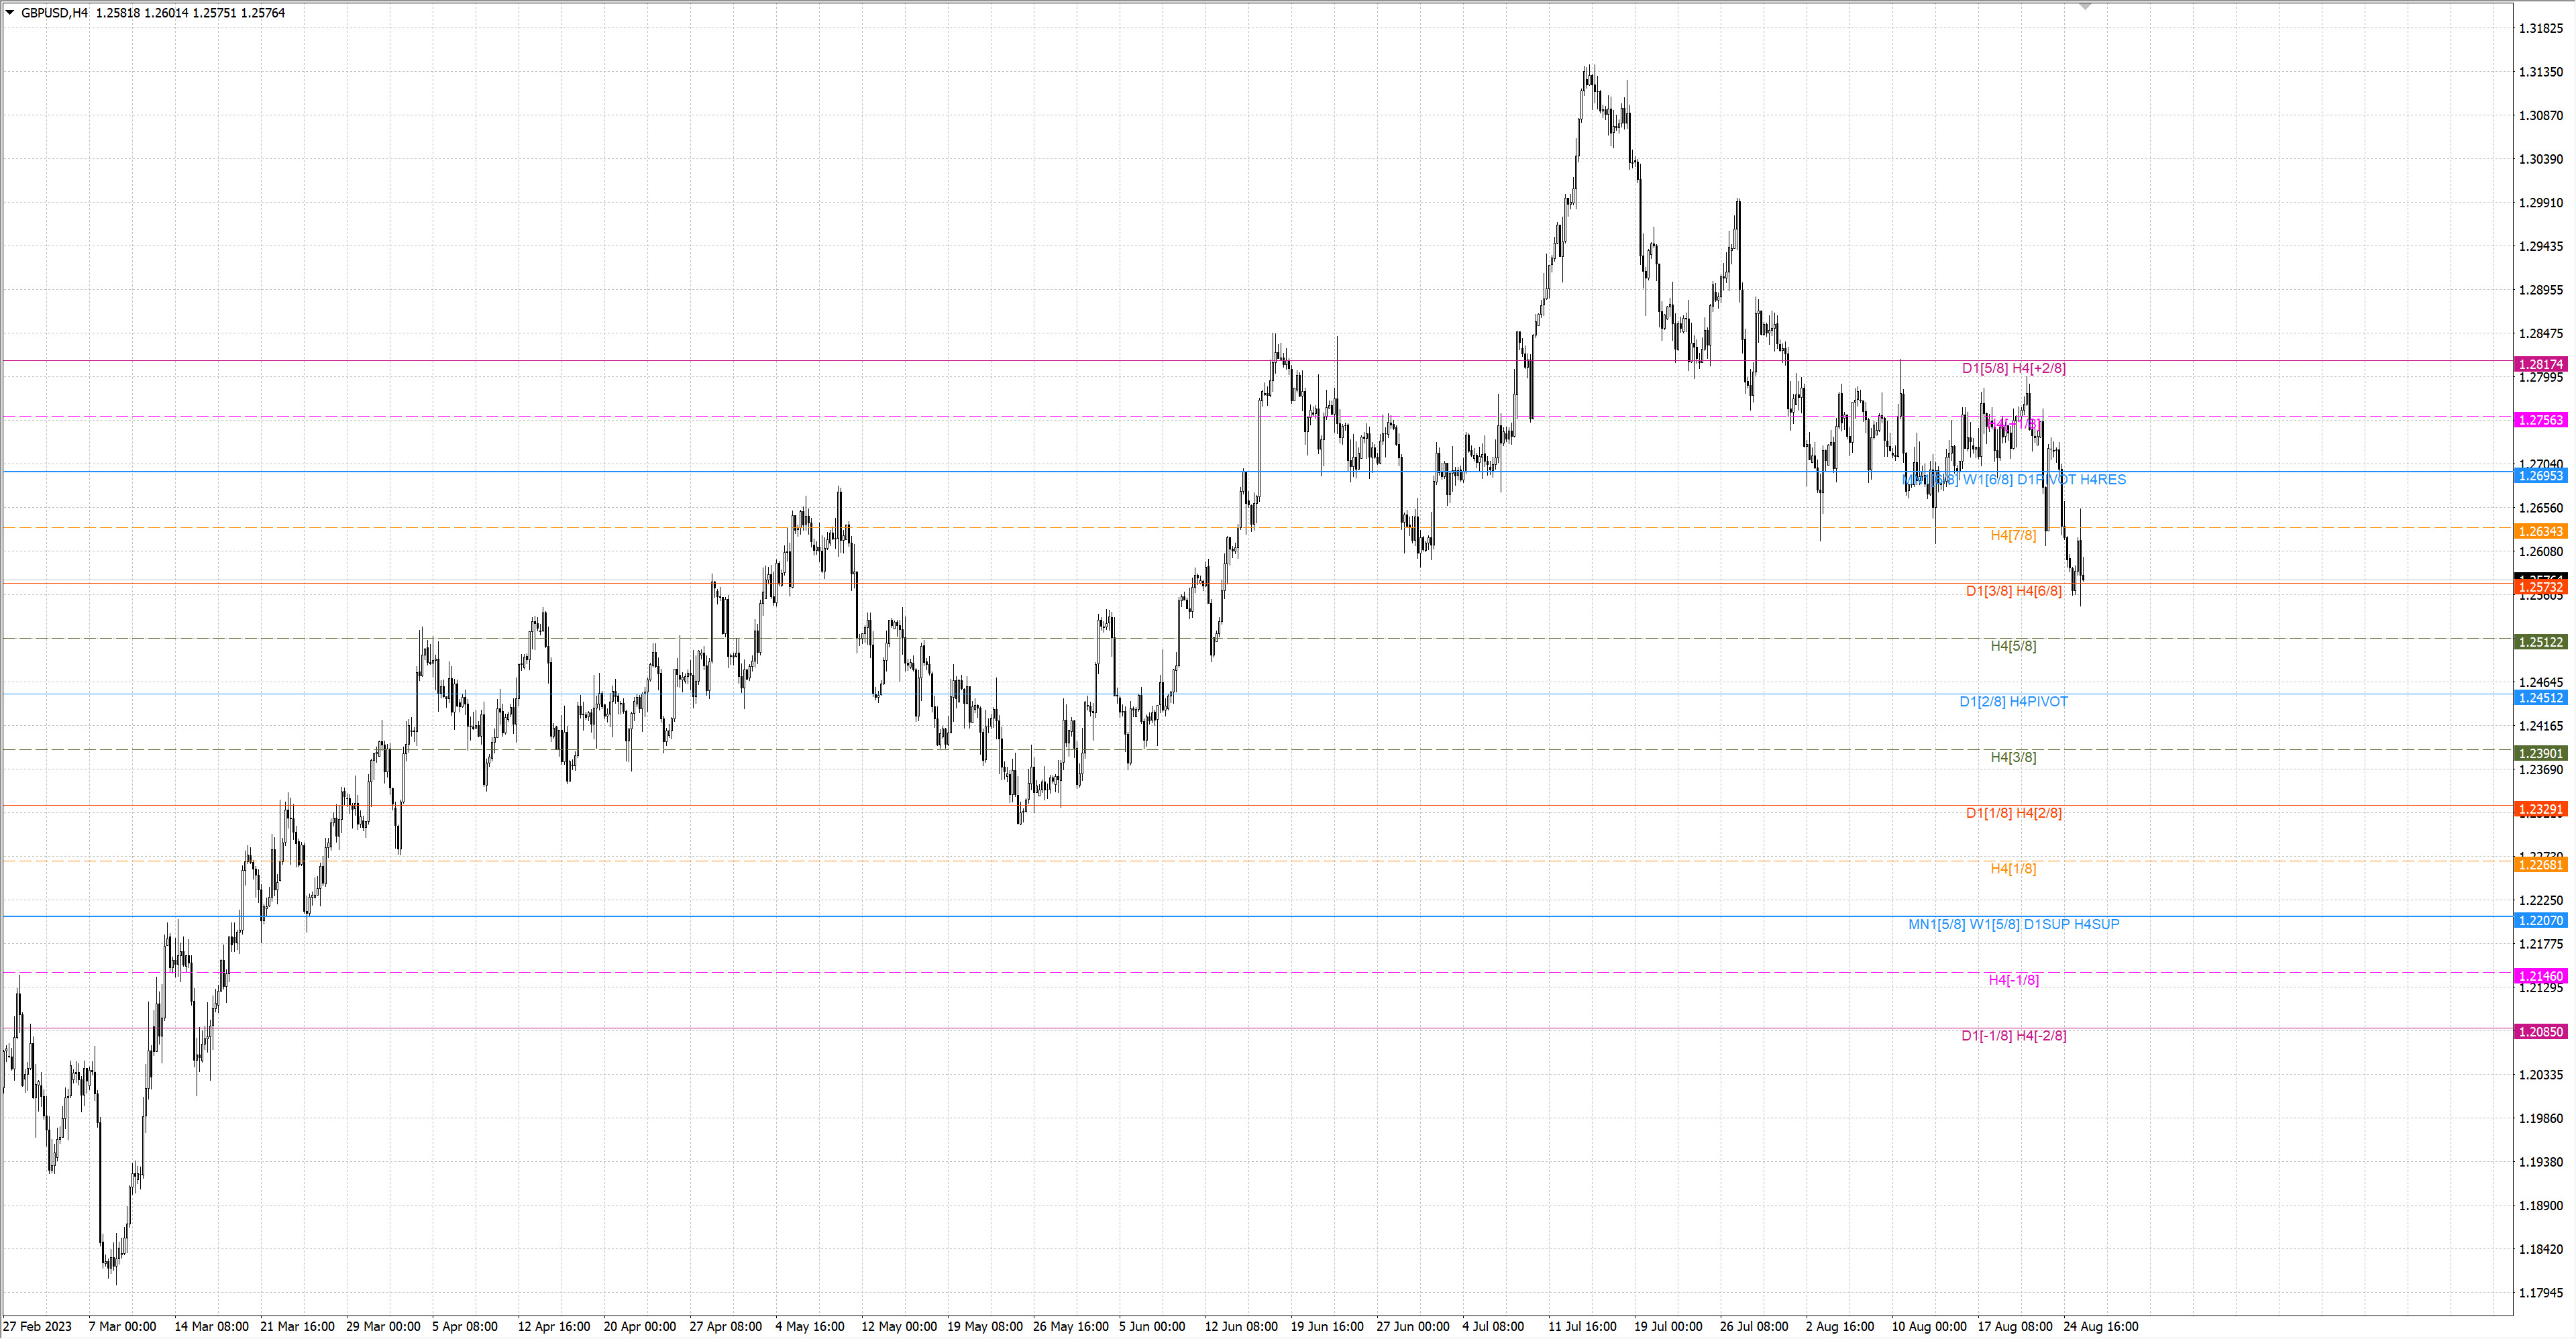
Task: Click the 27 Feb 2023 date on time axis
Action: [37, 1327]
